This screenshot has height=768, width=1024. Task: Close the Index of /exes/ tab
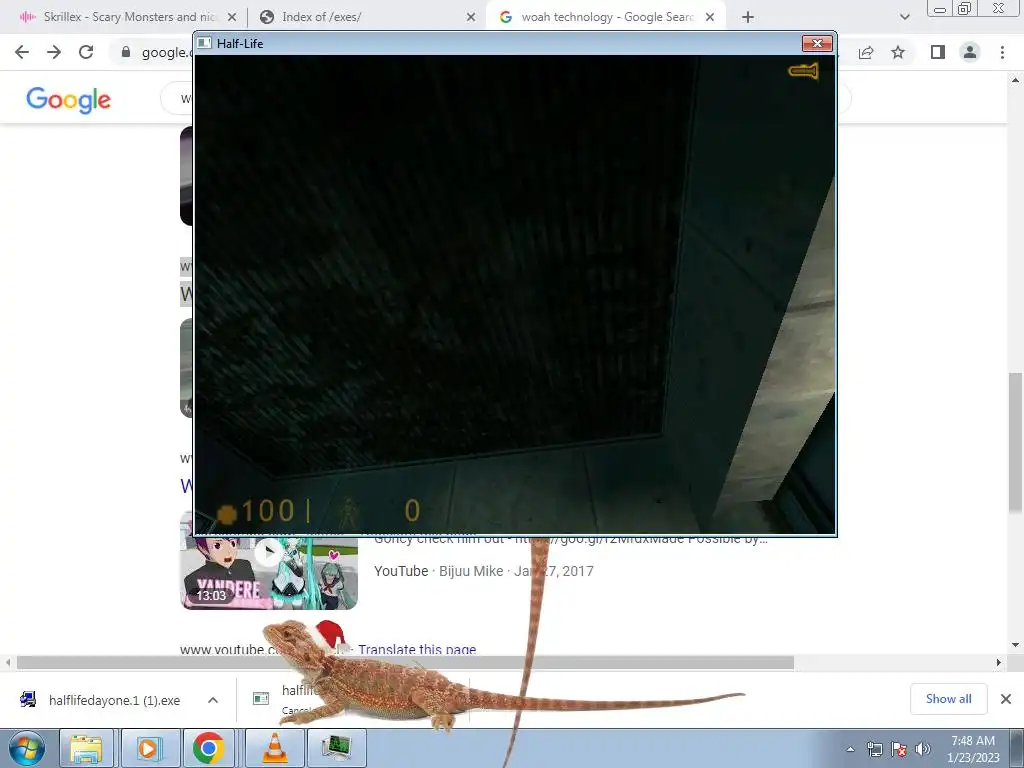pos(471,17)
